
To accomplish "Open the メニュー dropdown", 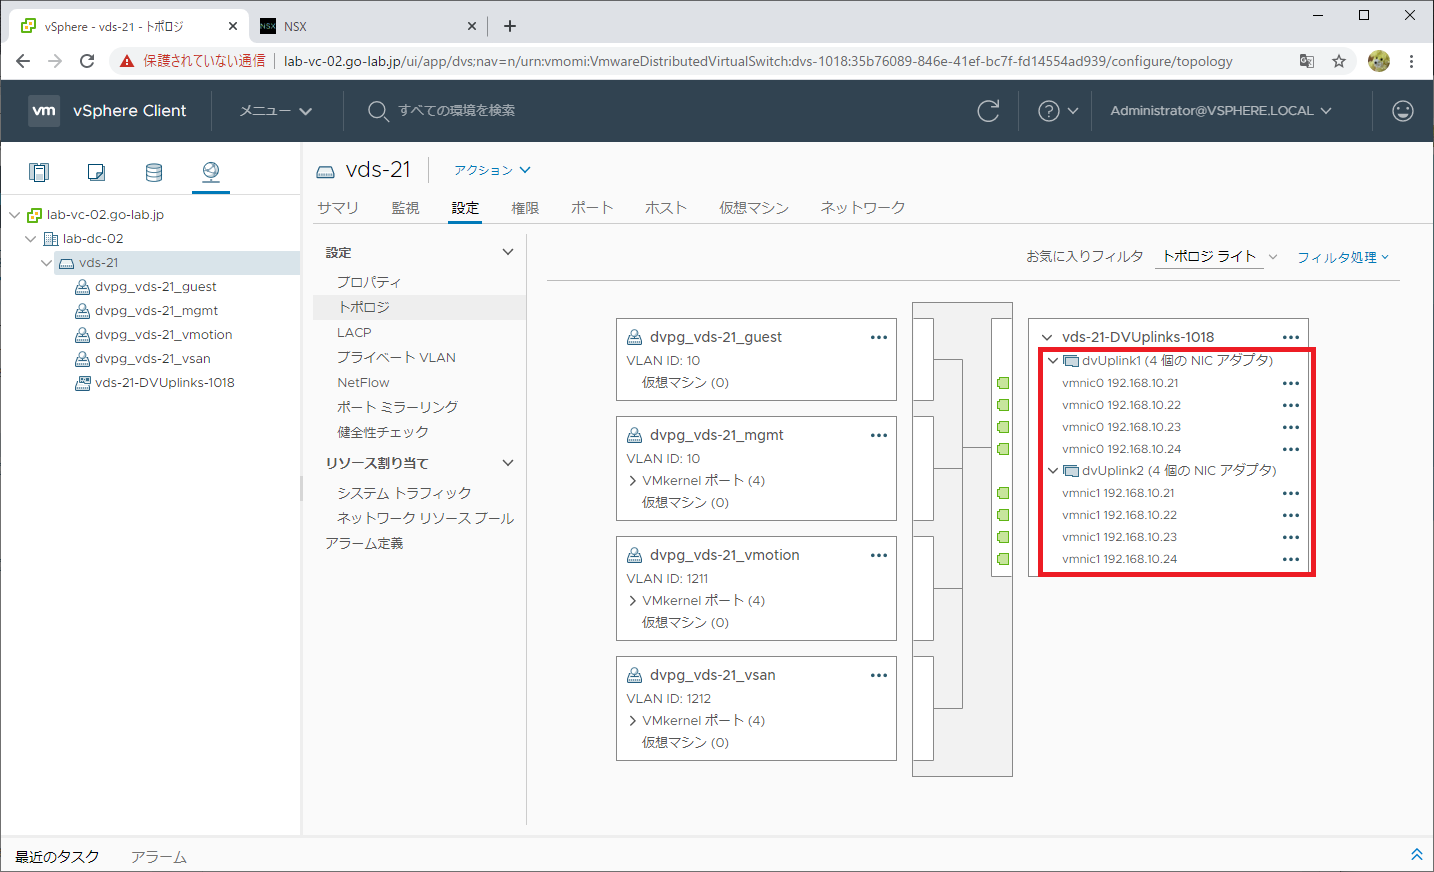I will click(276, 111).
